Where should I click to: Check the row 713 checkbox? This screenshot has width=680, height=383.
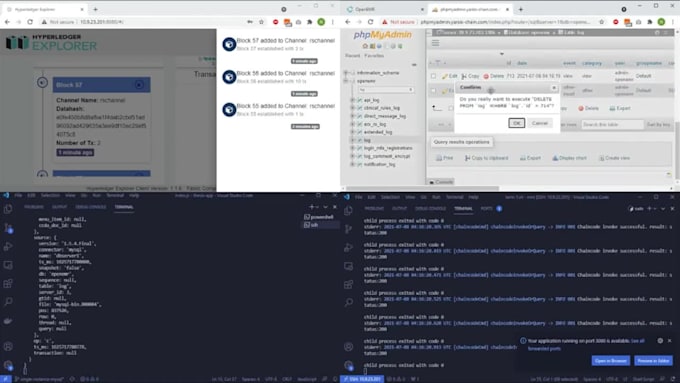(433, 76)
